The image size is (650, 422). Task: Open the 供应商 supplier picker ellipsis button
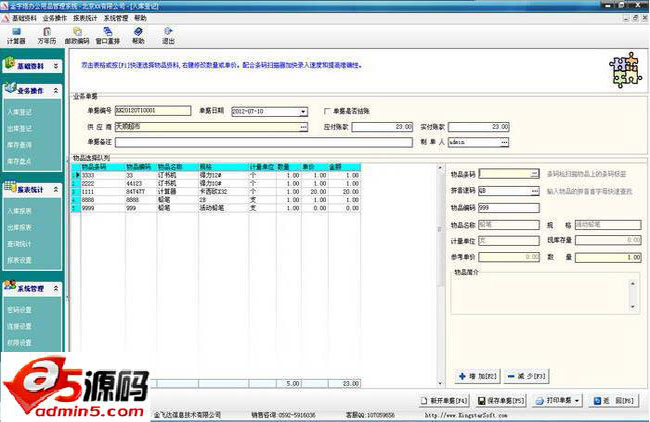[x=303, y=127]
